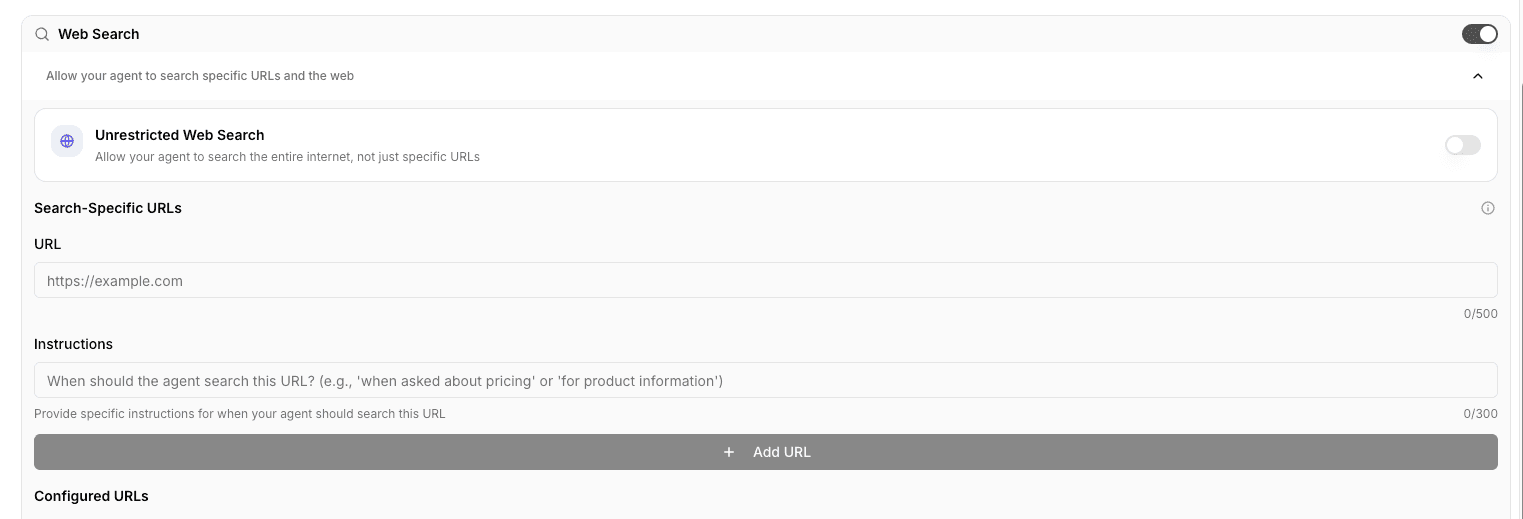
Task: Focus the URL input with https://example.com placeholder
Action: click(765, 281)
